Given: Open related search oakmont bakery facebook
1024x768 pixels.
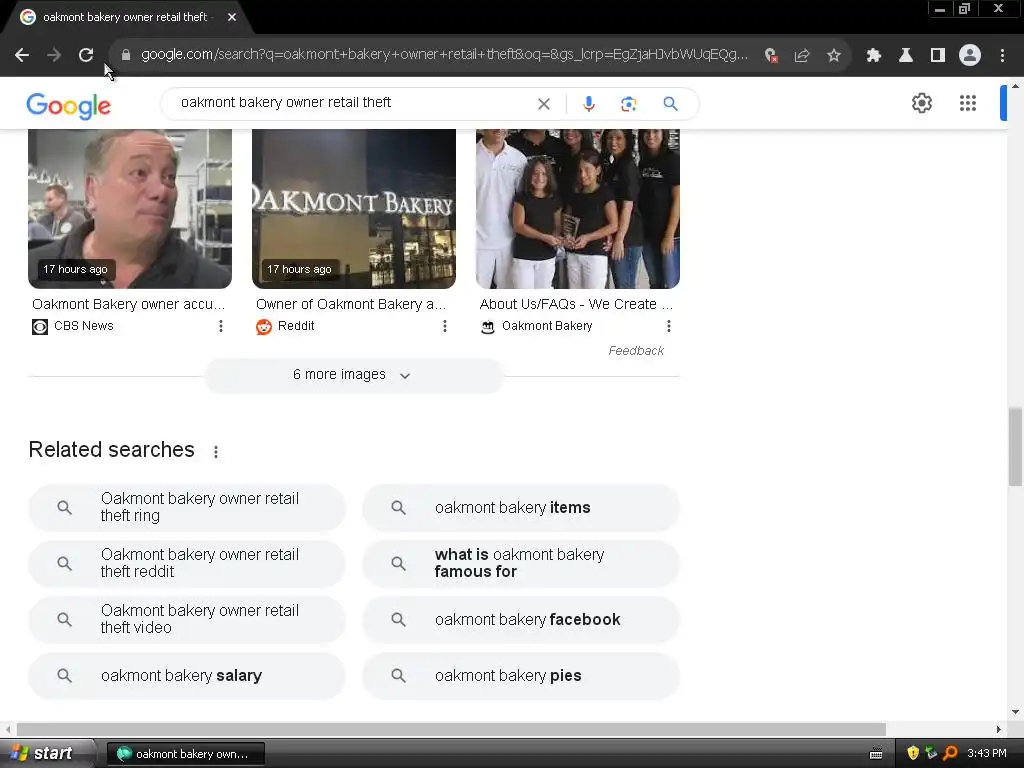Looking at the screenshot, I should pyautogui.click(x=520, y=619).
